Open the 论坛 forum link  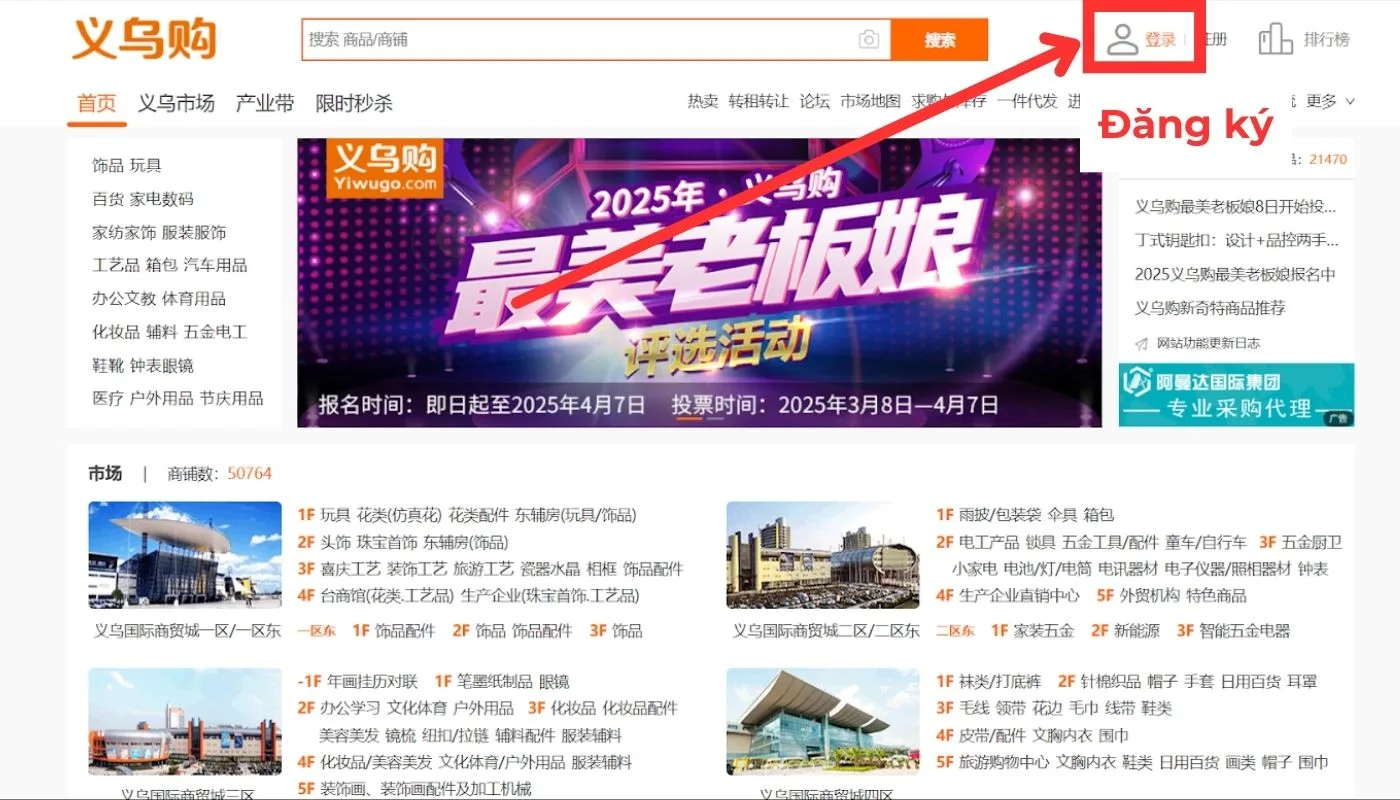point(815,101)
